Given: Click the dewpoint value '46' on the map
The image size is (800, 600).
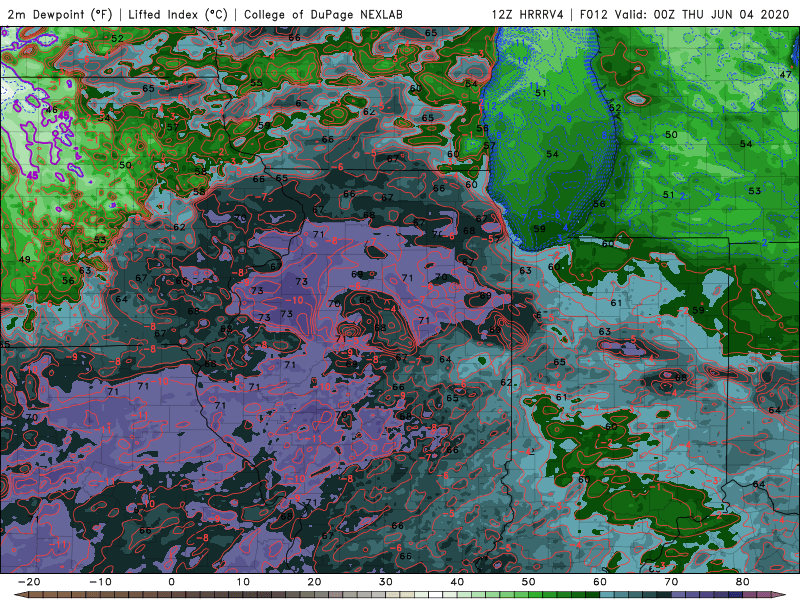Looking at the screenshot, I should click(52, 110).
